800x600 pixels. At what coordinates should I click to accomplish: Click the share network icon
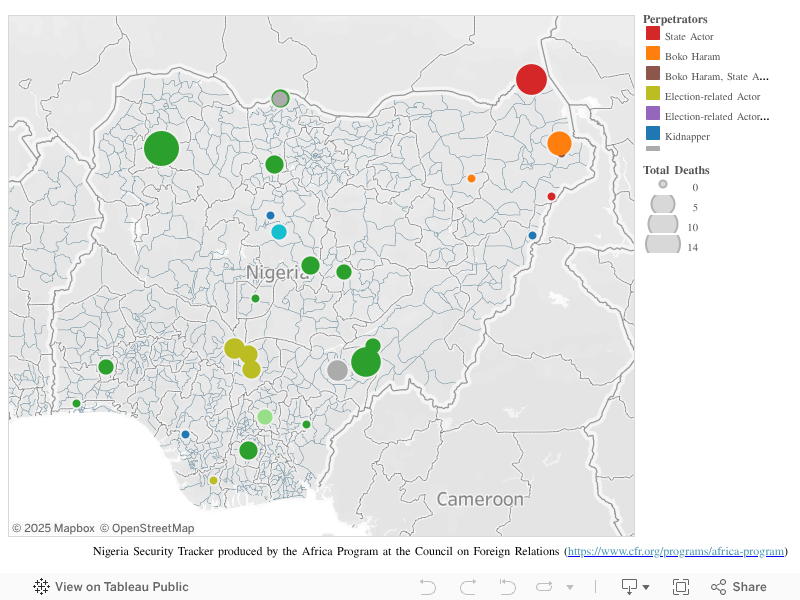click(718, 587)
